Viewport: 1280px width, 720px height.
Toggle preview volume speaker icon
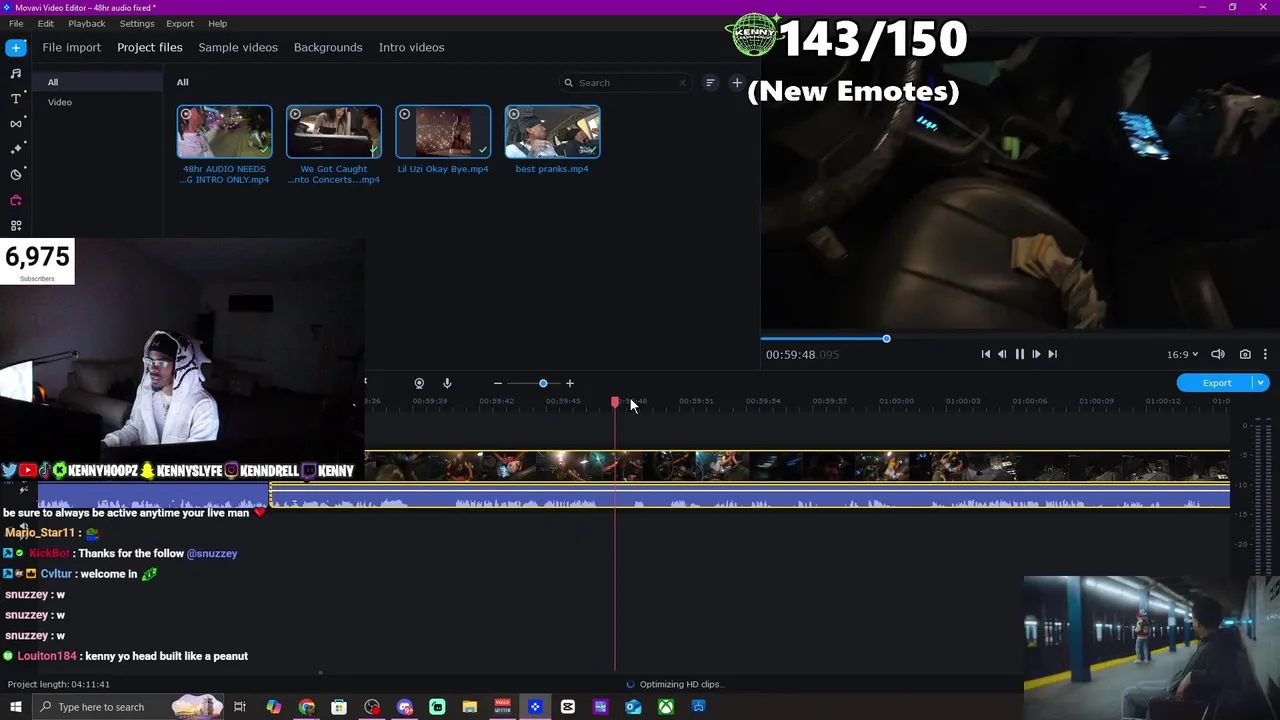[x=1218, y=354]
